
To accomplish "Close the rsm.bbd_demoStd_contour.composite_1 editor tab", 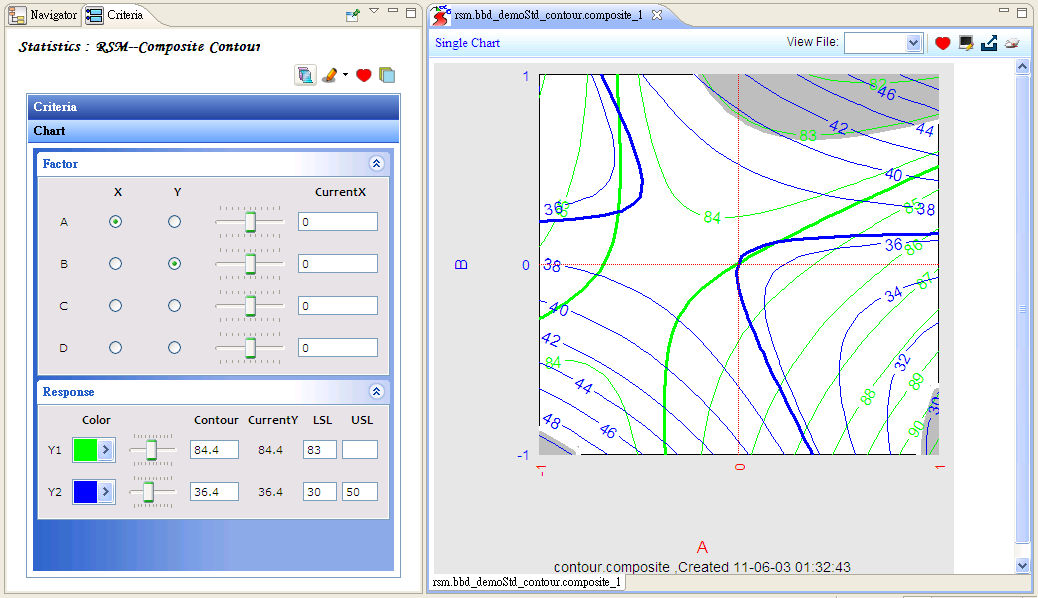I will click(657, 15).
